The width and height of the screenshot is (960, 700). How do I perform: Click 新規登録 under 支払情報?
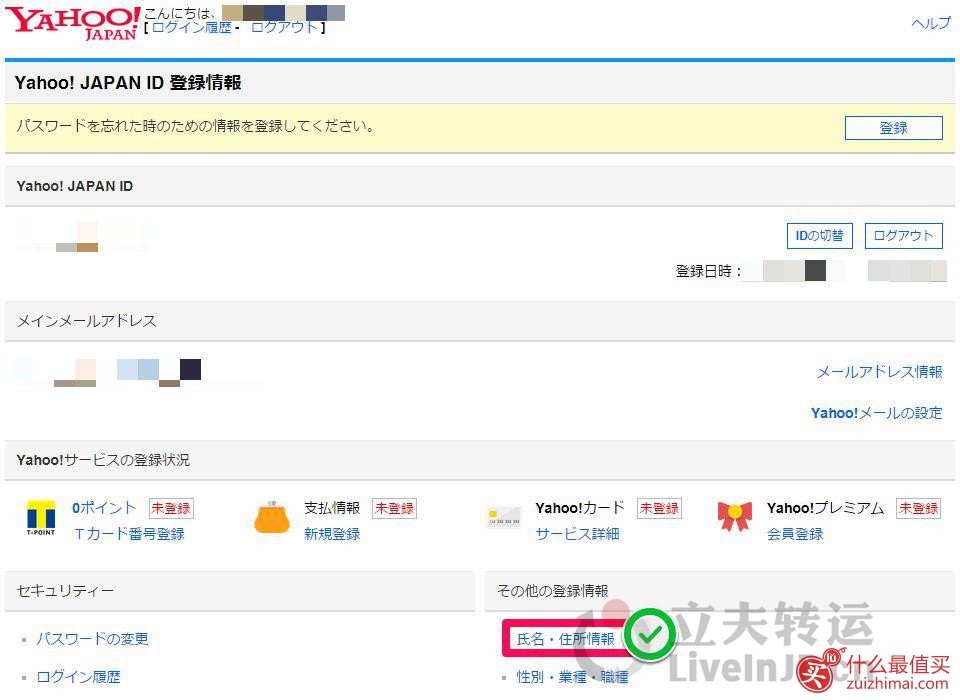(332, 534)
